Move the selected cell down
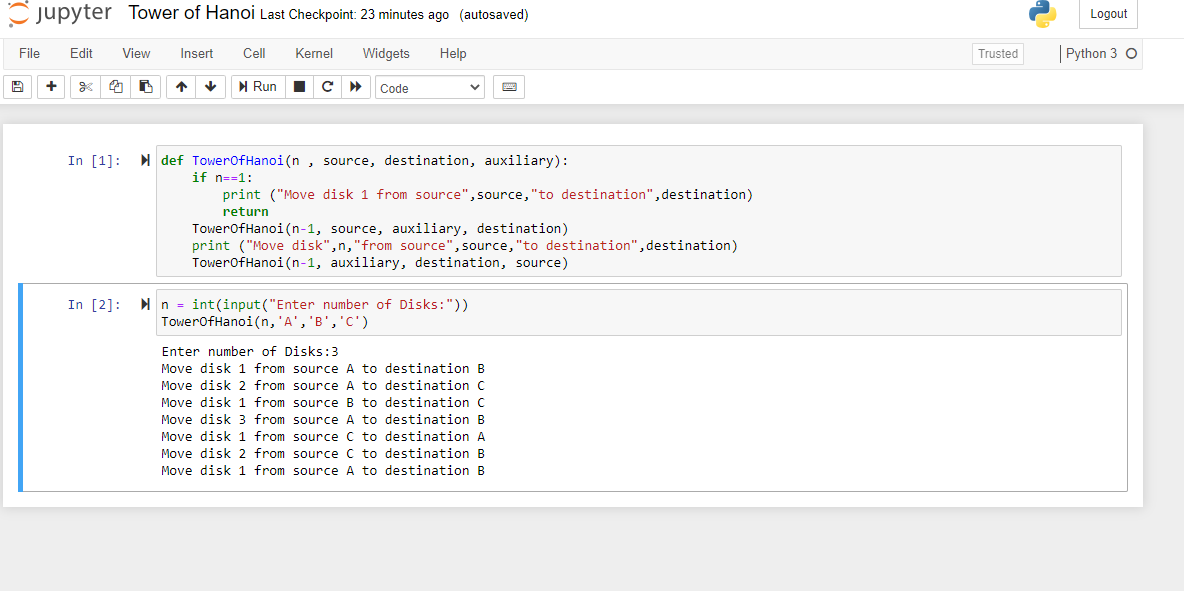Viewport: 1184px width, 591px height. click(x=211, y=87)
